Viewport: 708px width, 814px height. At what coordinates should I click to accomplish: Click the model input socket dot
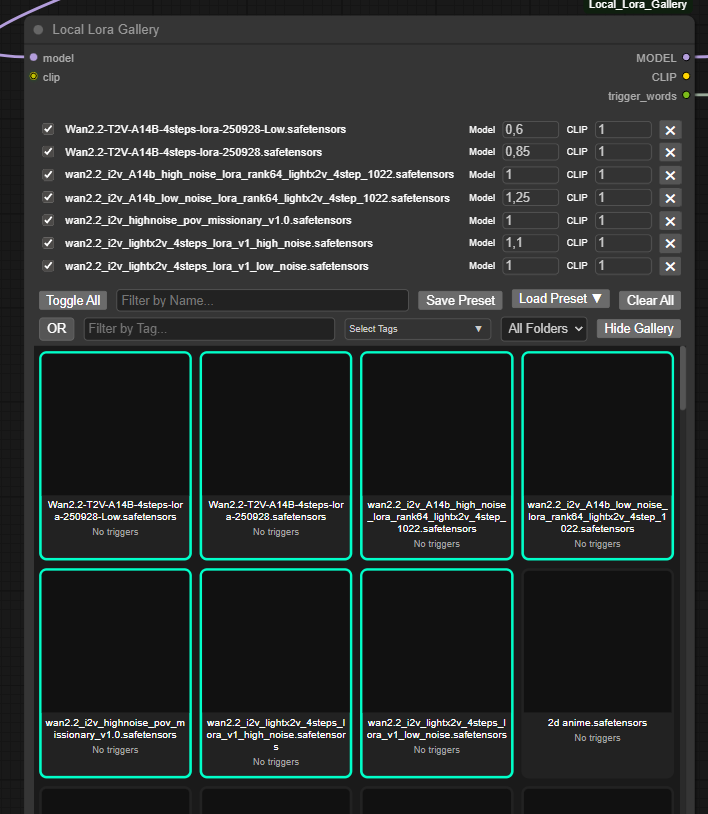pos(34,57)
